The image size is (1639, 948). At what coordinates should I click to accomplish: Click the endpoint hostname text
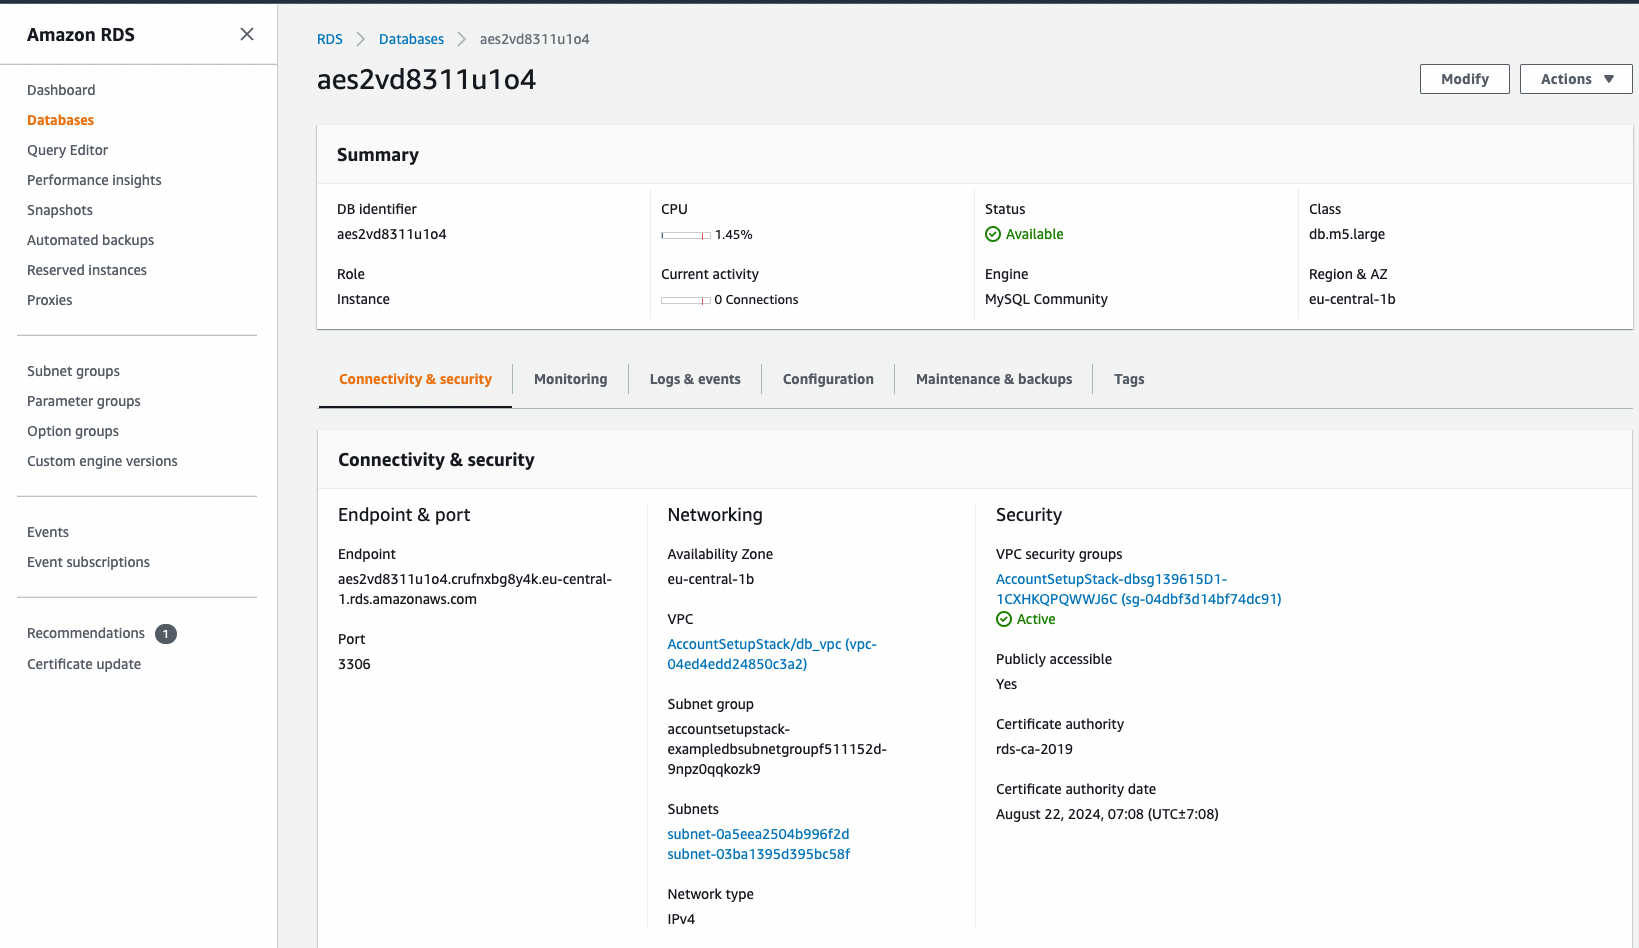(475, 589)
